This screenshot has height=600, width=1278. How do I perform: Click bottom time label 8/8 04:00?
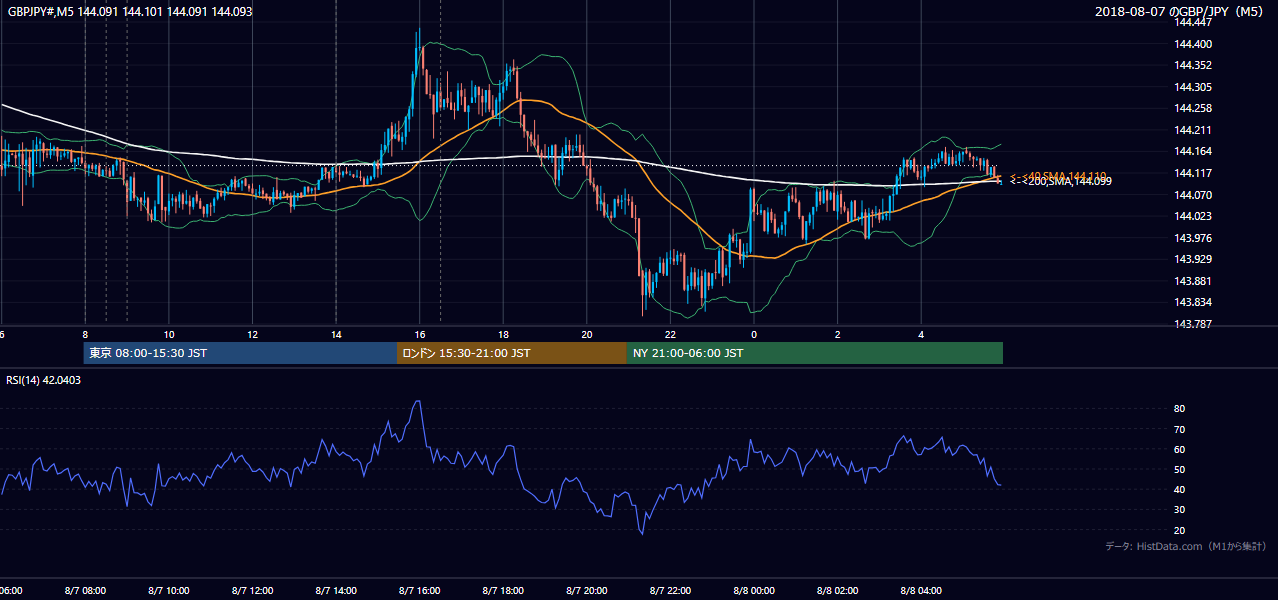[x=921, y=590]
